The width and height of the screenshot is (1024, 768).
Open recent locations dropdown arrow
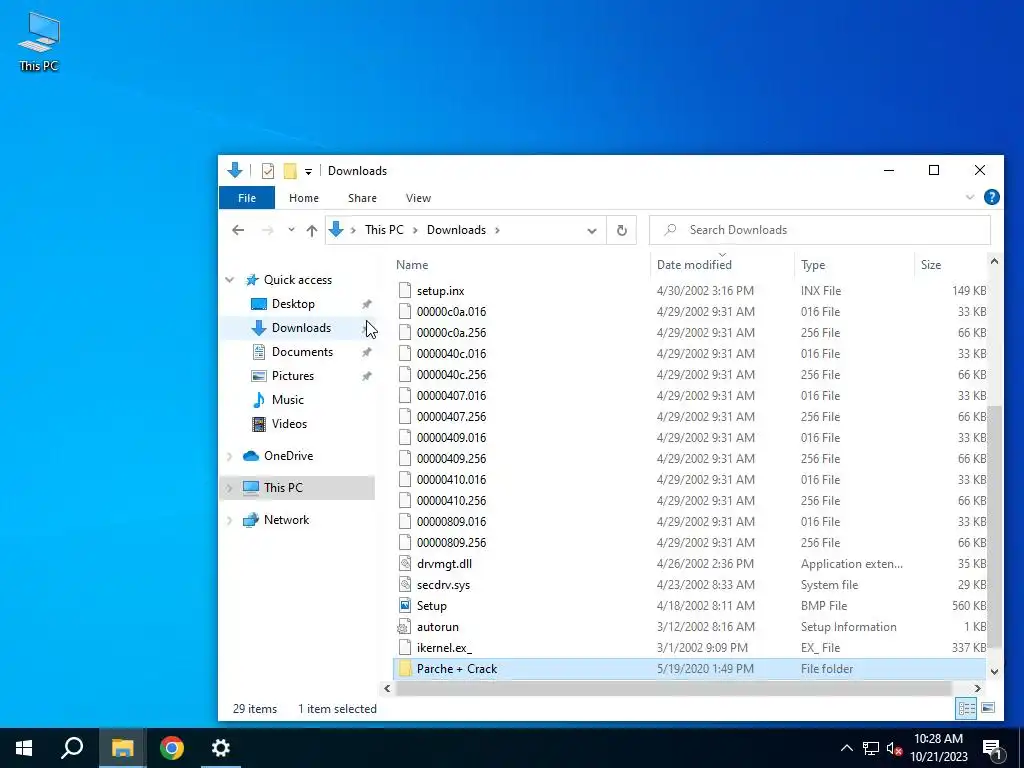point(291,230)
